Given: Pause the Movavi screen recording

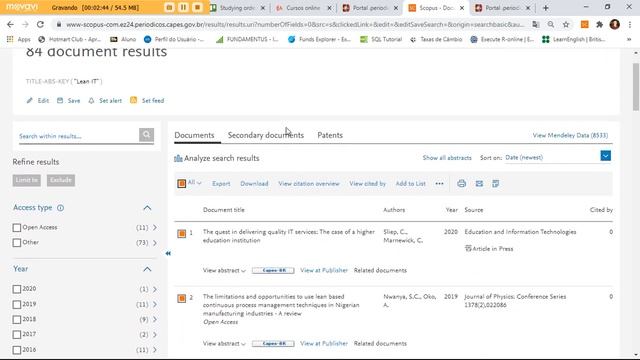Looking at the screenshot, I should (x=183, y=7).
